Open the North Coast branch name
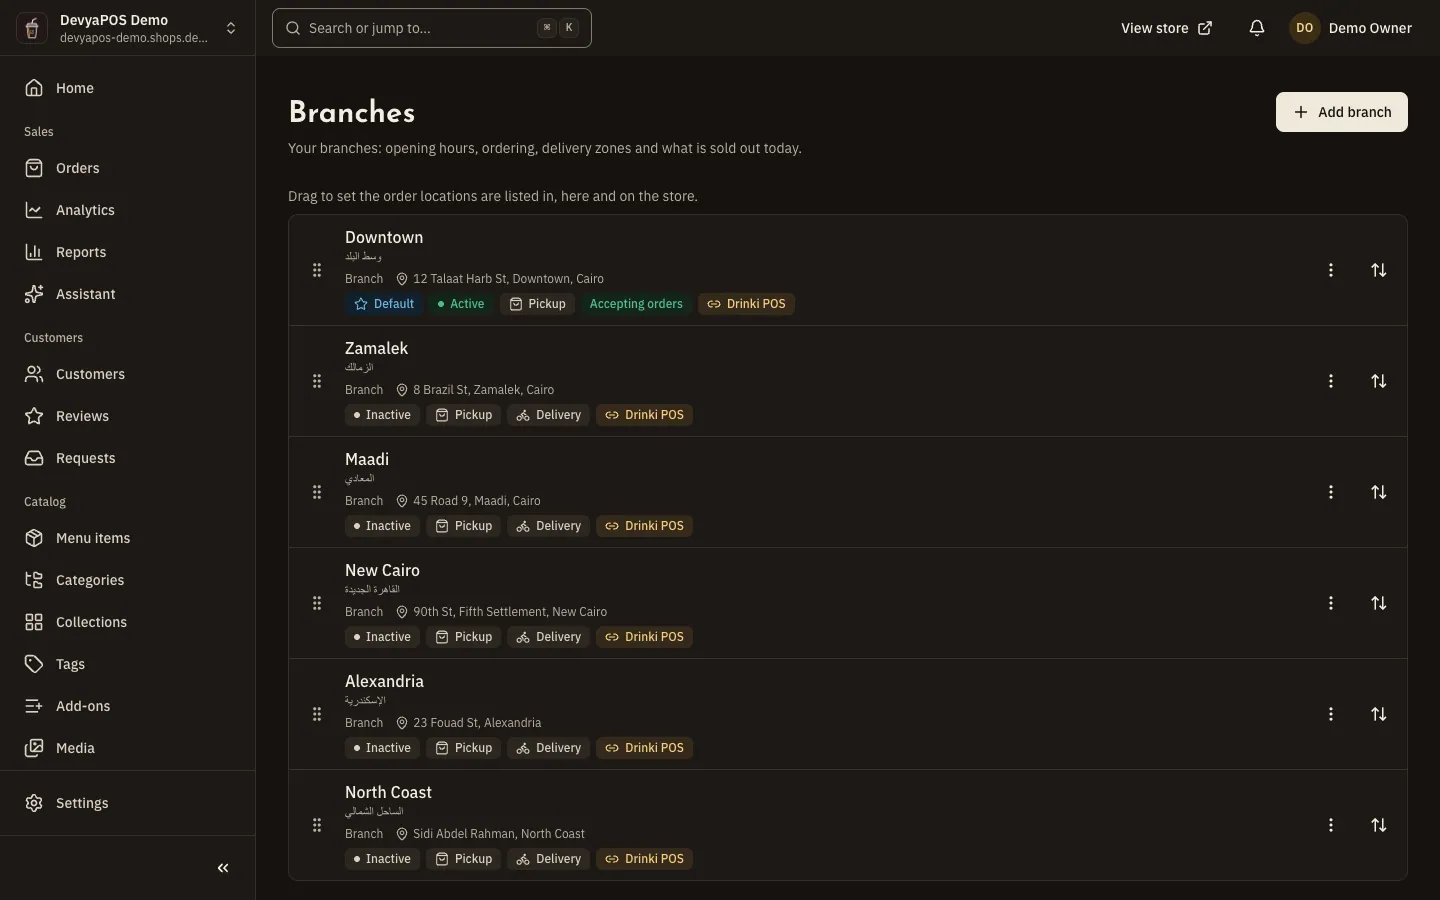This screenshot has width=1440, height=900. pos(388,792)
